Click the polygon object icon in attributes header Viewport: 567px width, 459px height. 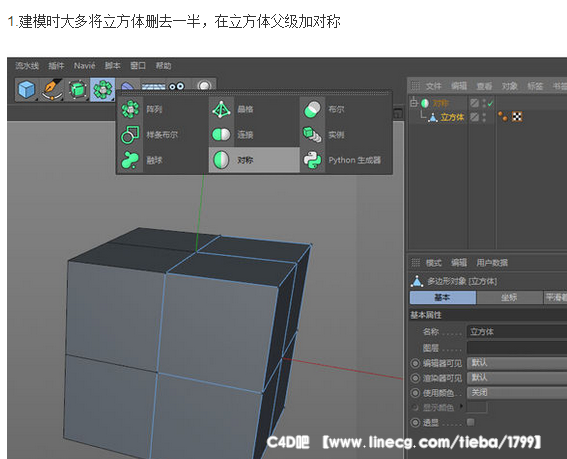tap(417, 281)
